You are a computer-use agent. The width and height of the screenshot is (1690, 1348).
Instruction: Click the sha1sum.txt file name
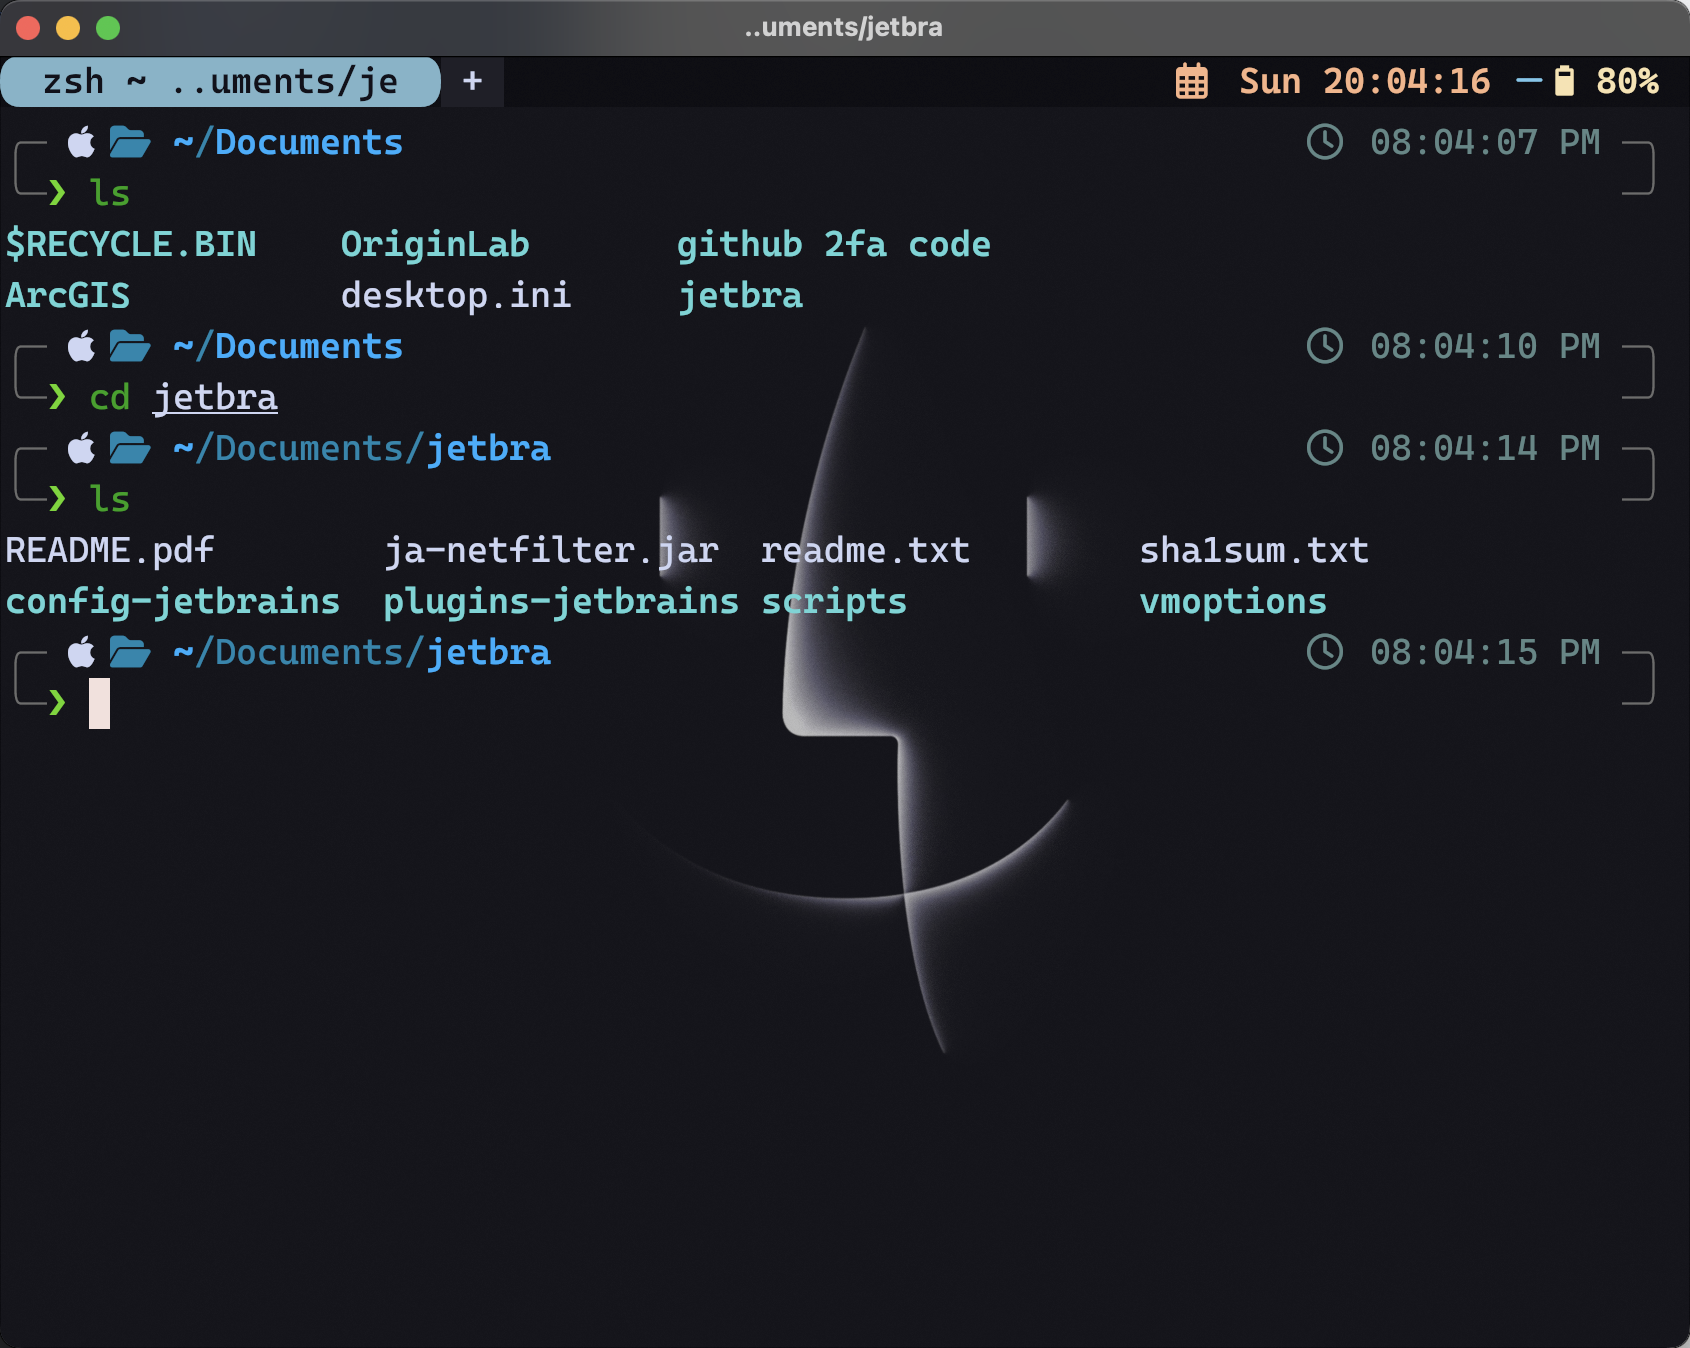tap(1254, 550)
